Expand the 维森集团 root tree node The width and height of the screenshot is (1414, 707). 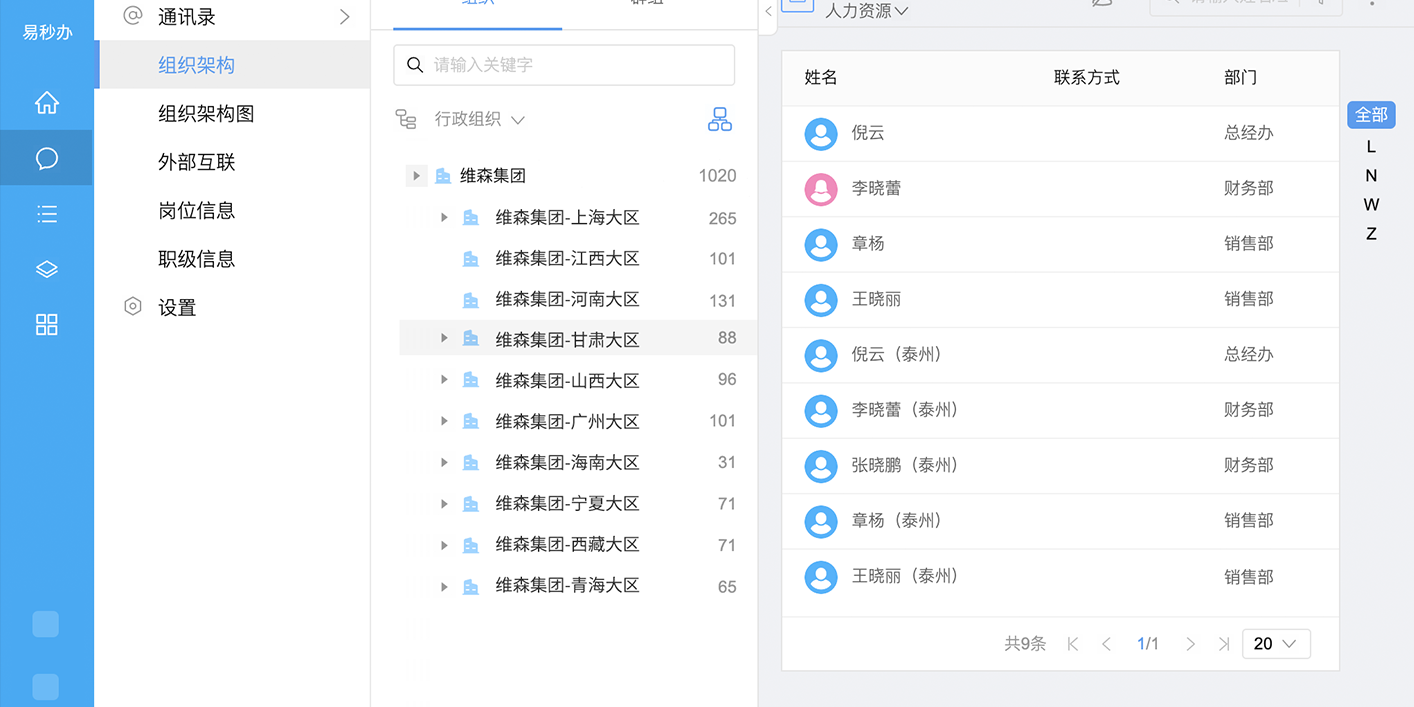(417, 176)
